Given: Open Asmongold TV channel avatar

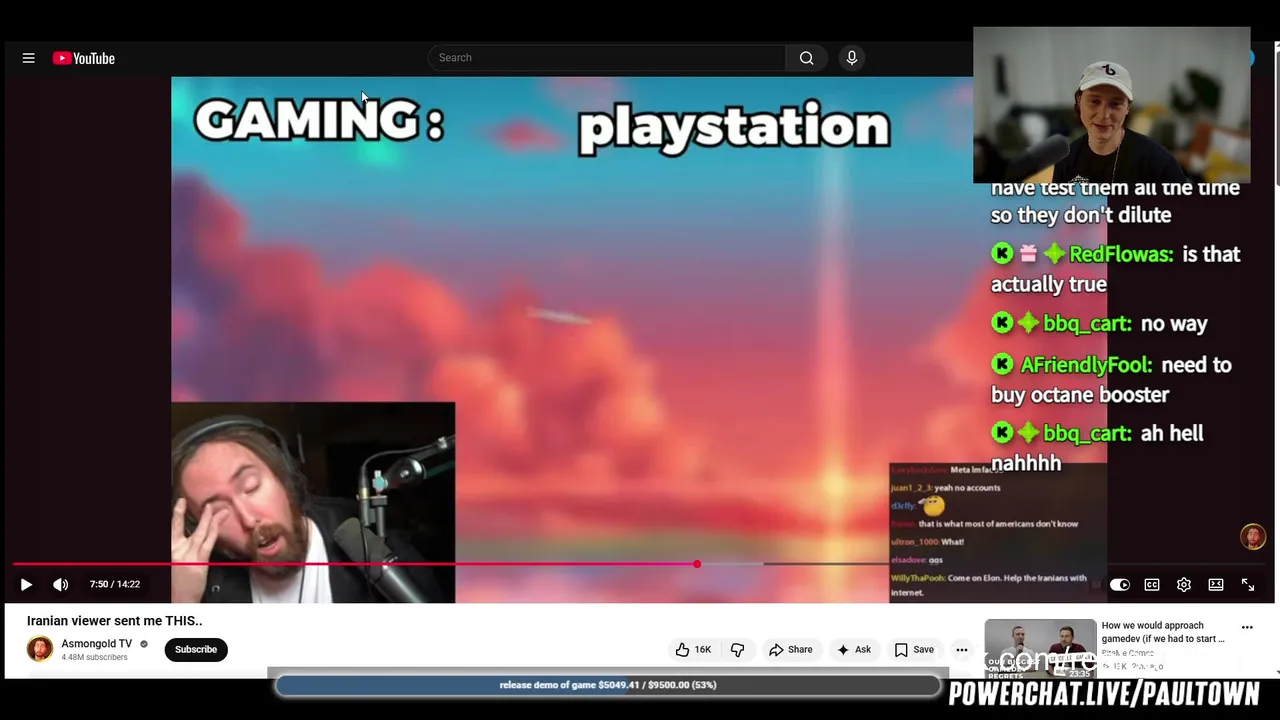Looking at the screenshot, I should tap(40, 649).
